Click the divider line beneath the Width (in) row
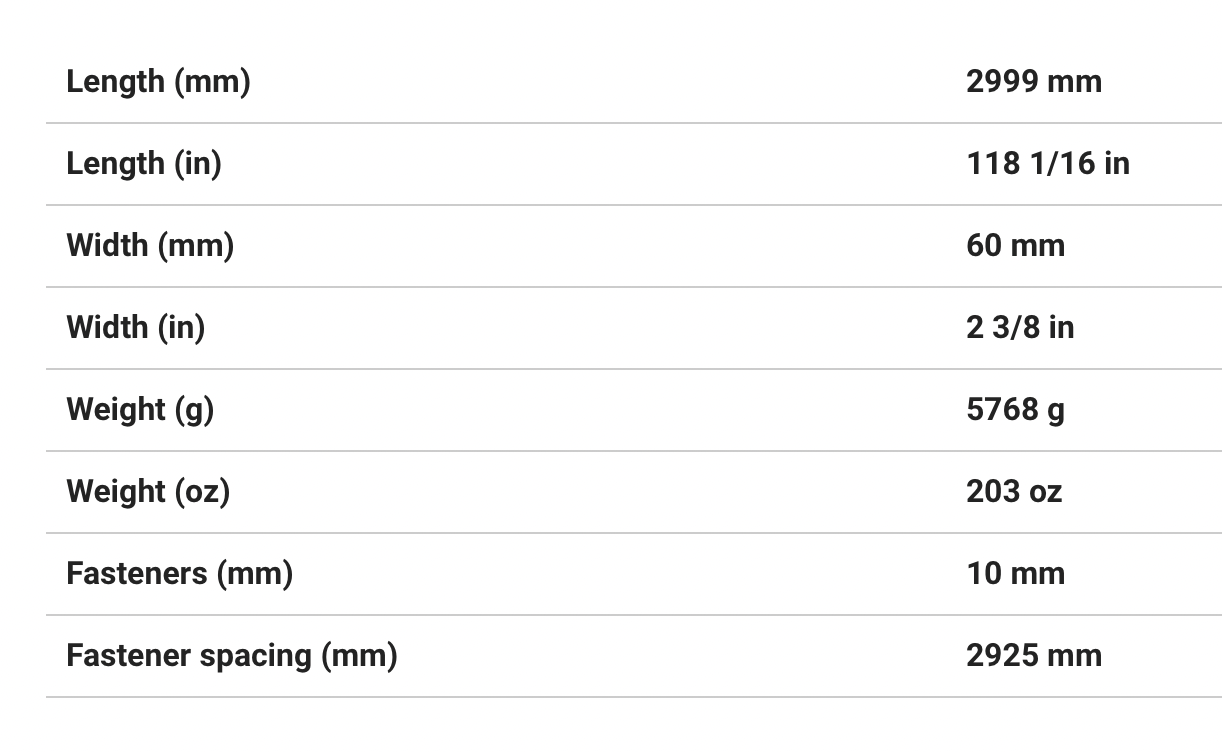Screen dimensions: 1222x752 tap(633, 369)
